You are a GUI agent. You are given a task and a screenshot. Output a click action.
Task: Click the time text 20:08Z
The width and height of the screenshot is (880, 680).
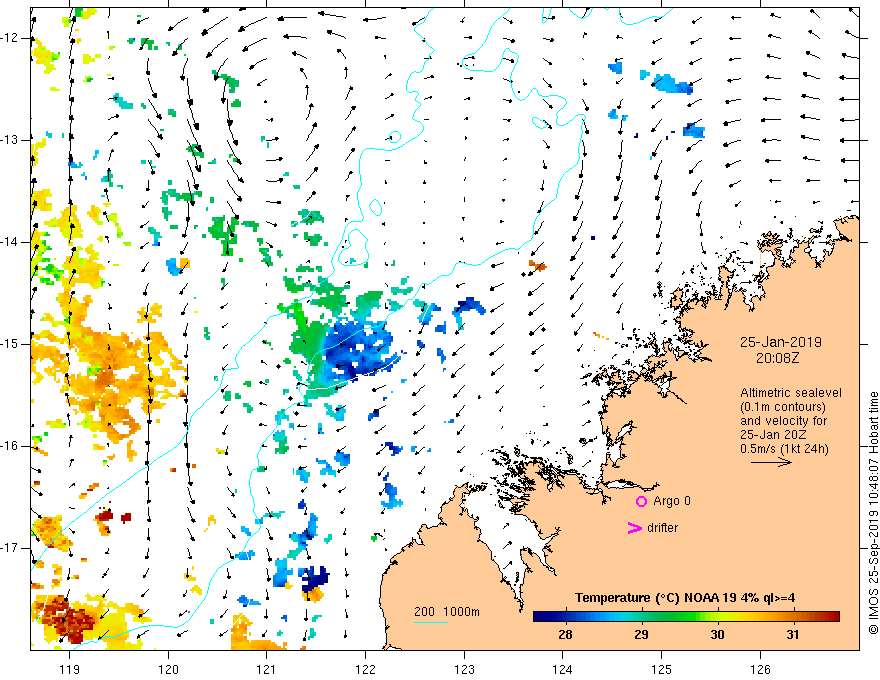click(x=777, y=357)
